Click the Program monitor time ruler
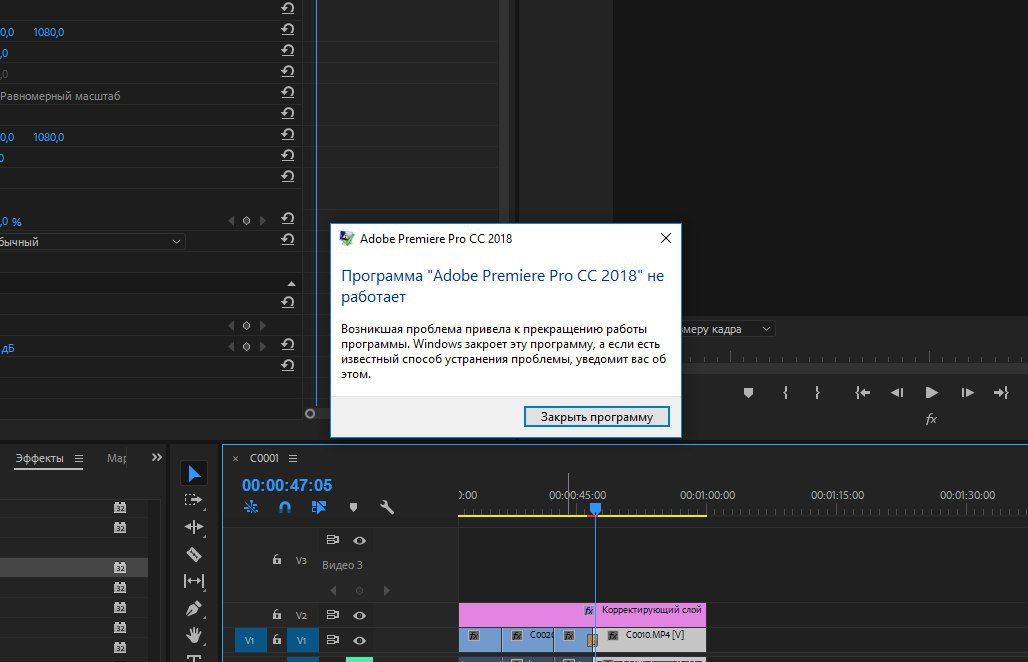This screenshot has height=662, width=1028. (x=855, y=356)
